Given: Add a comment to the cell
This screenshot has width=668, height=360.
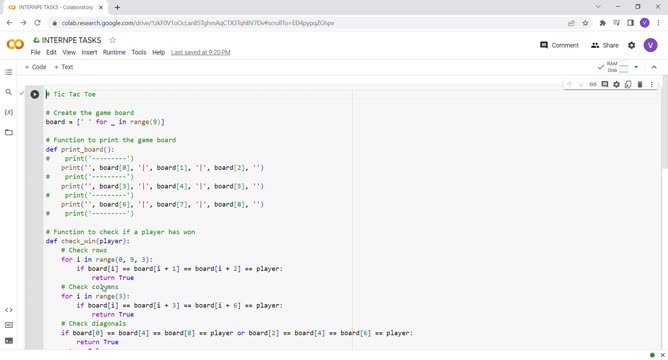Looking at the screenshot, I should coord(605,84).
